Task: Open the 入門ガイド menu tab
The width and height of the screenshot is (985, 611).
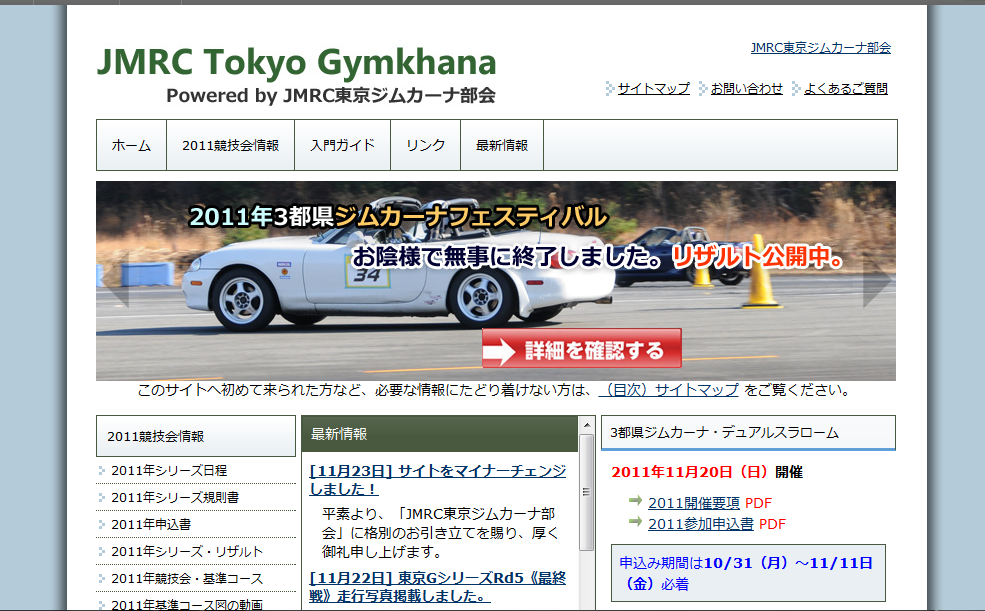Action: (x=342, y=145)
